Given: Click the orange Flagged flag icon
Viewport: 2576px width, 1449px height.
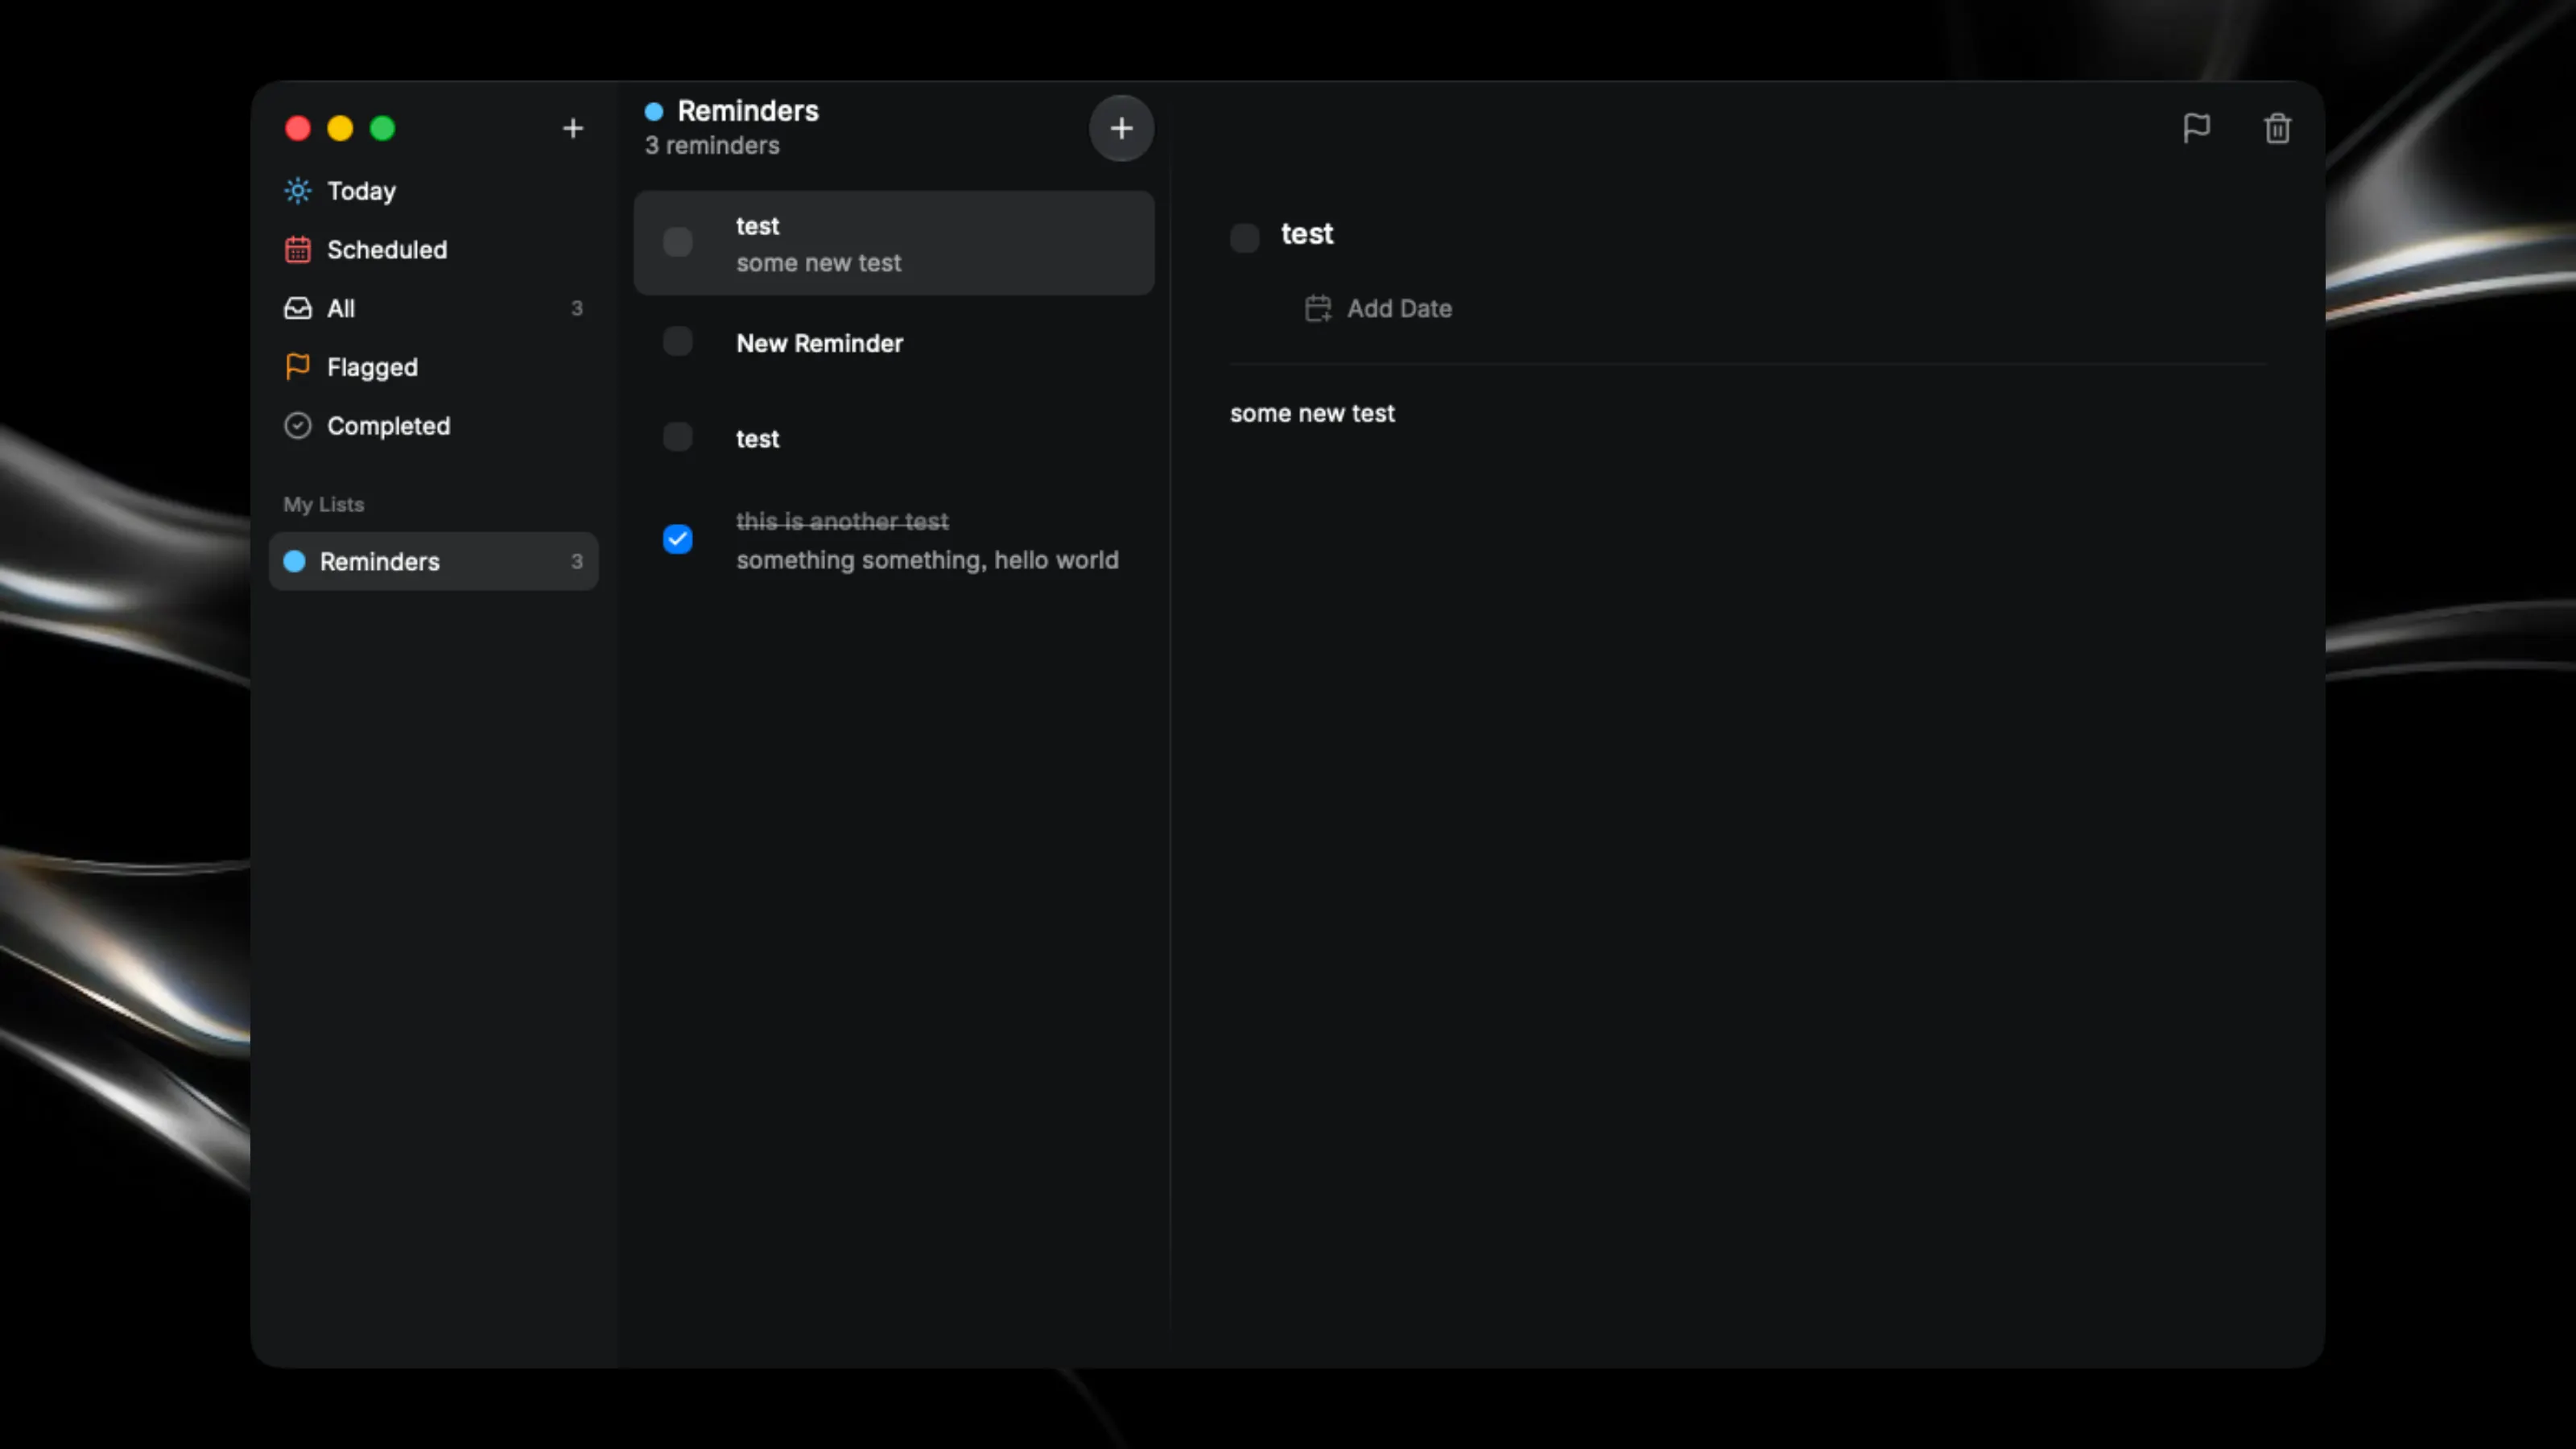Looking at the screenshot, I should click(x=297, y=367).
